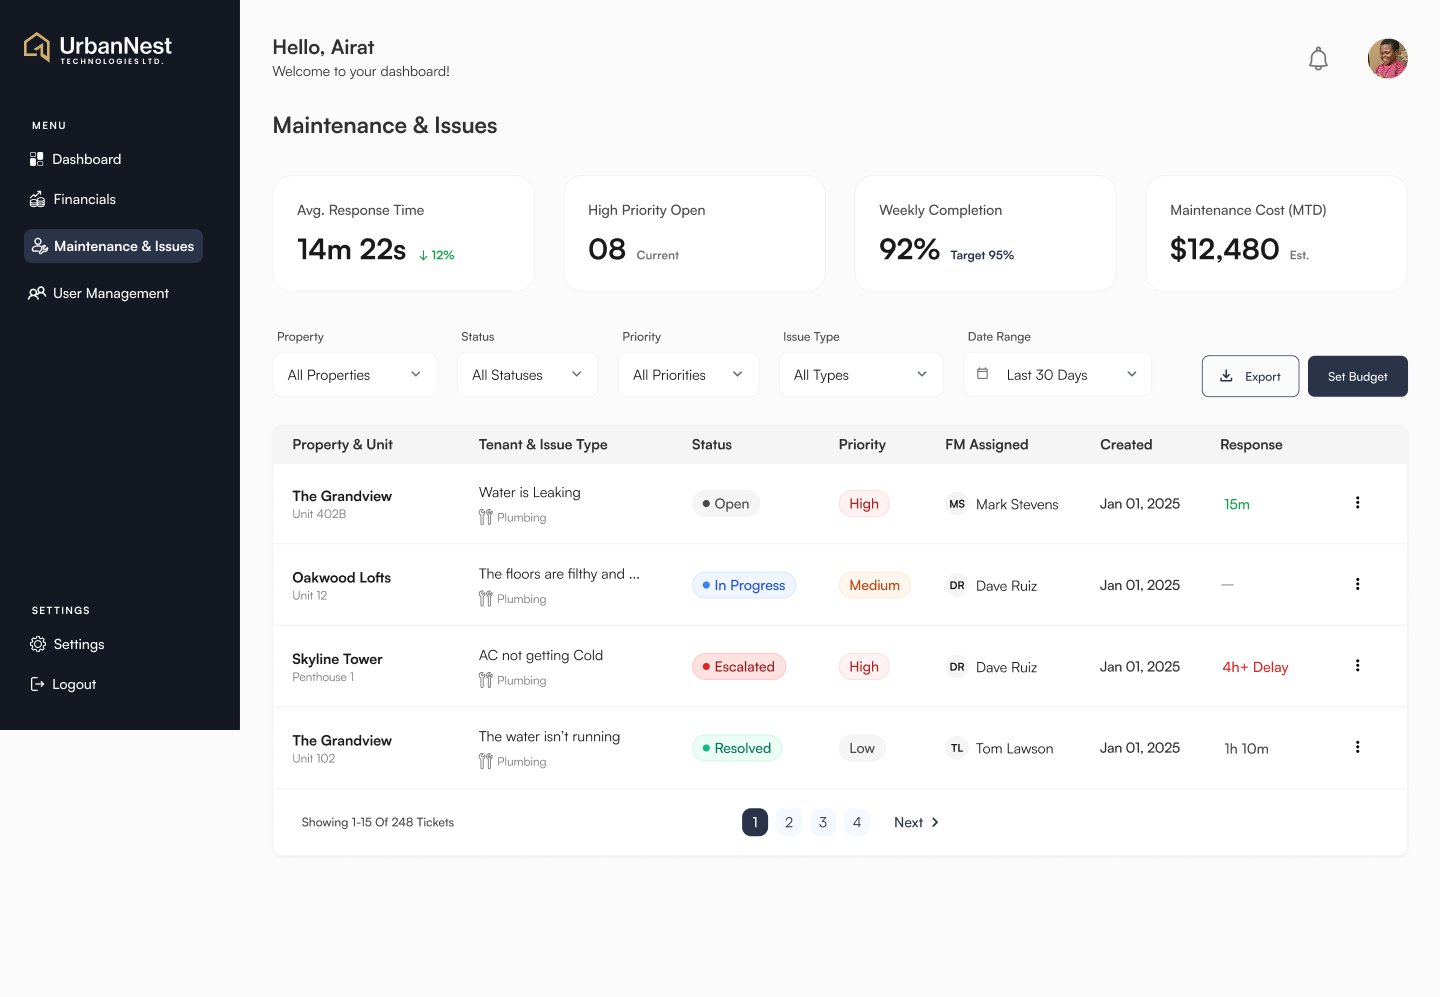Viewport: 1440px width, 997px height.
Task: Click 'Mark Stevens' assignee name
Action: [x=1017, y=504]
